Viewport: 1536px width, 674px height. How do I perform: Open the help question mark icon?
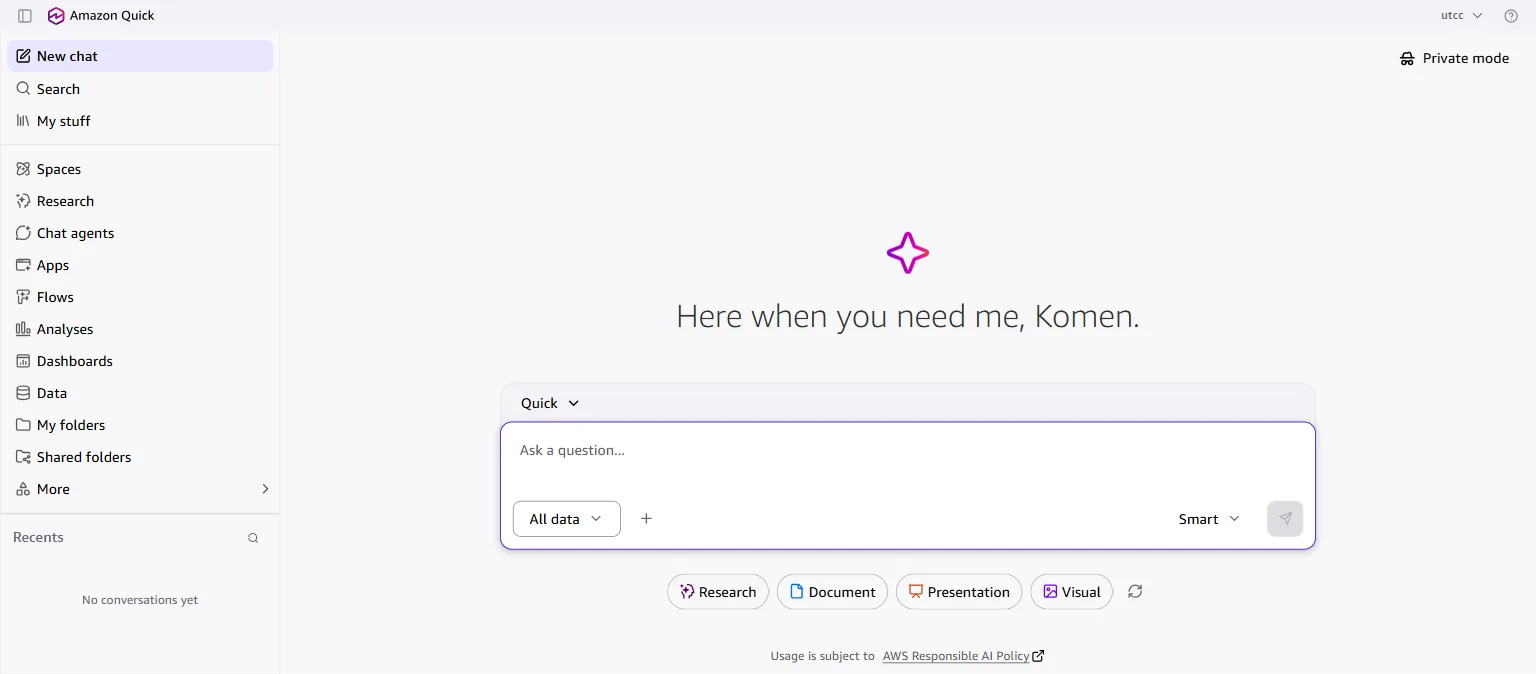coord(1511,16)
